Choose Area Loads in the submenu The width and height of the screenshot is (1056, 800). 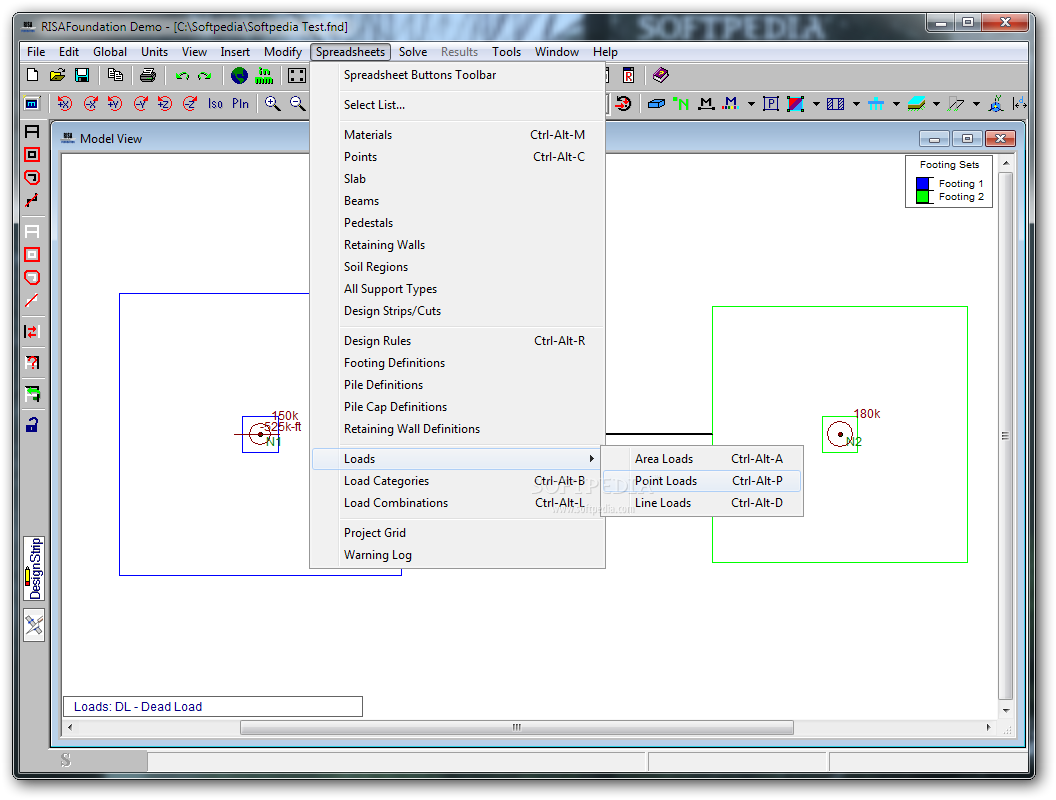click(x=702, y=459)
